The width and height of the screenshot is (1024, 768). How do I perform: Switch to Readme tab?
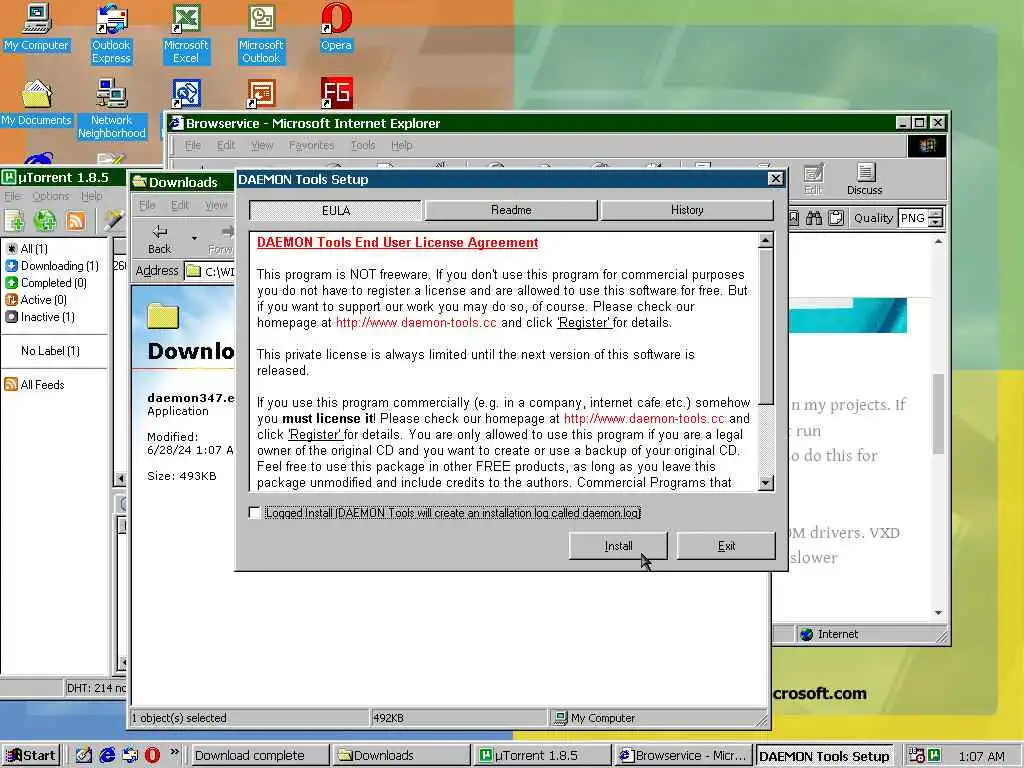(511, 210)
